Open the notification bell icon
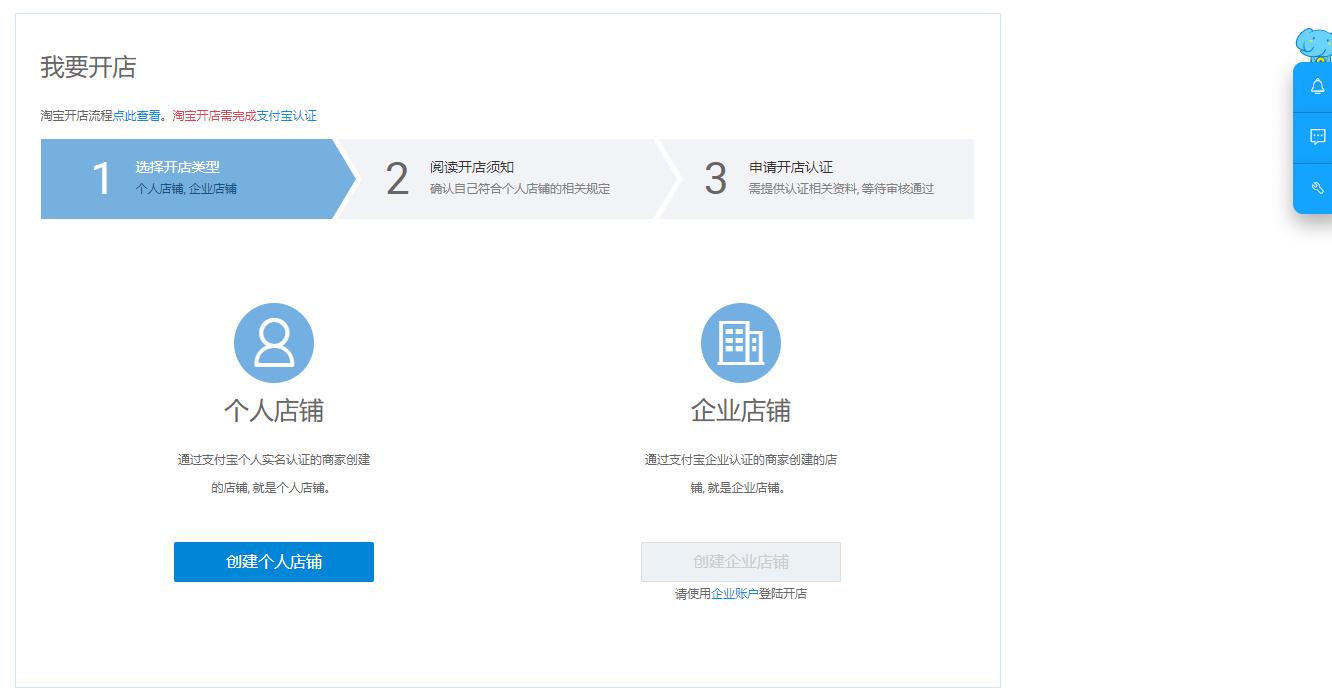This screenshot has width=1332, height=697. pyautogui.click(x=1317, y=87)
